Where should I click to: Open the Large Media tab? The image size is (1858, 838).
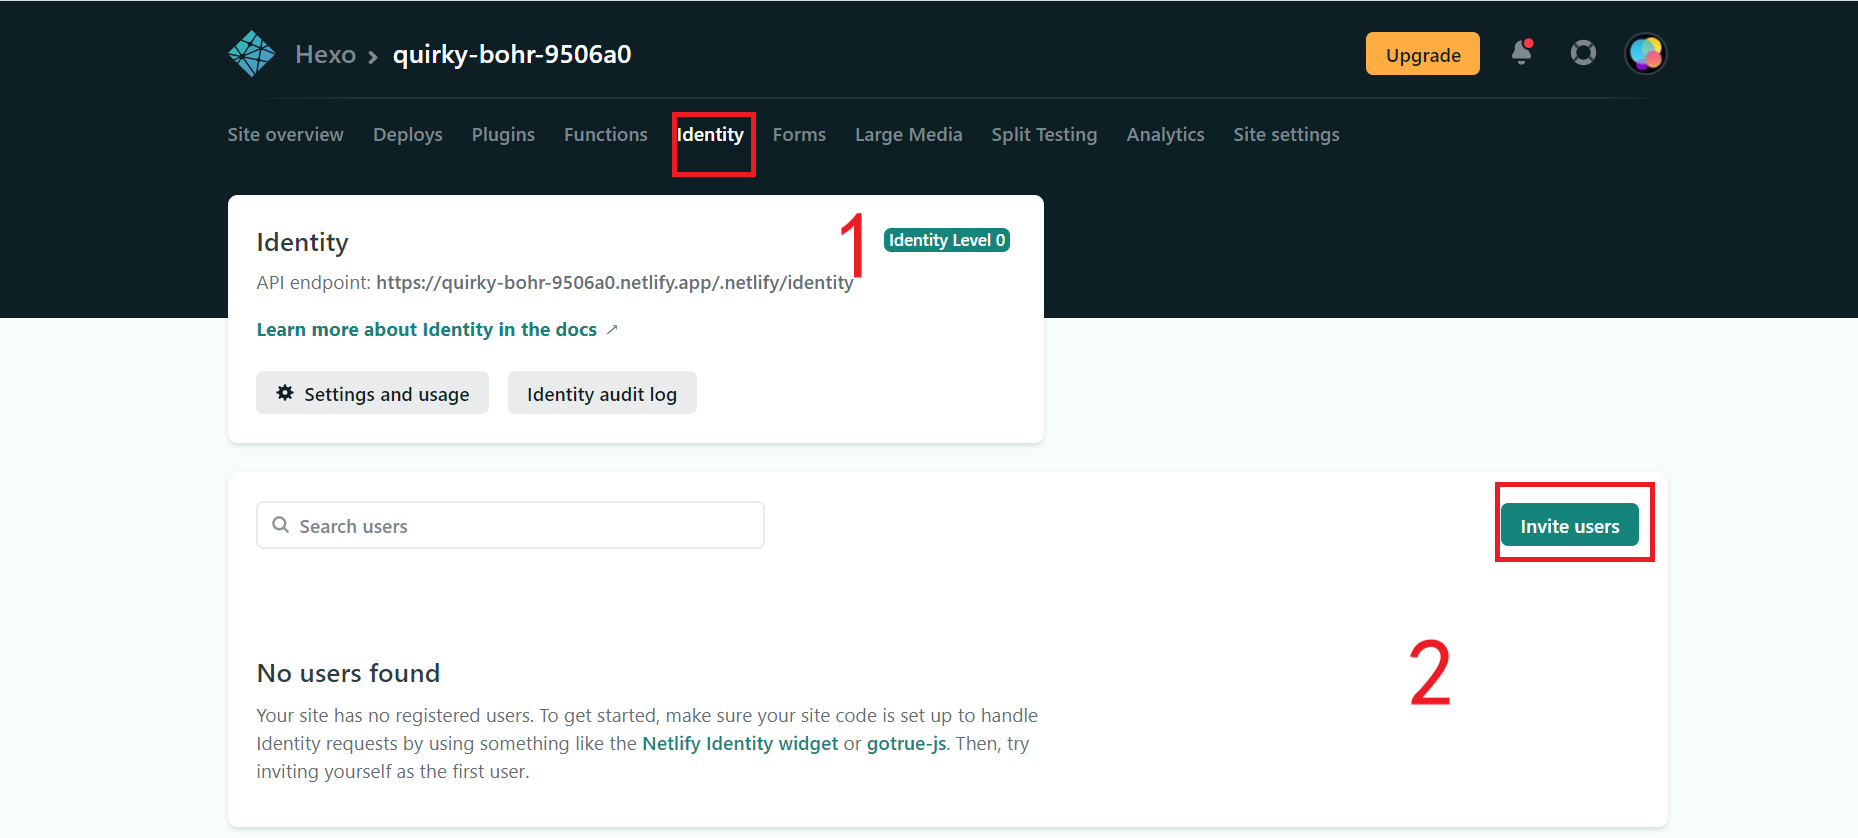[x=908, y=134]
